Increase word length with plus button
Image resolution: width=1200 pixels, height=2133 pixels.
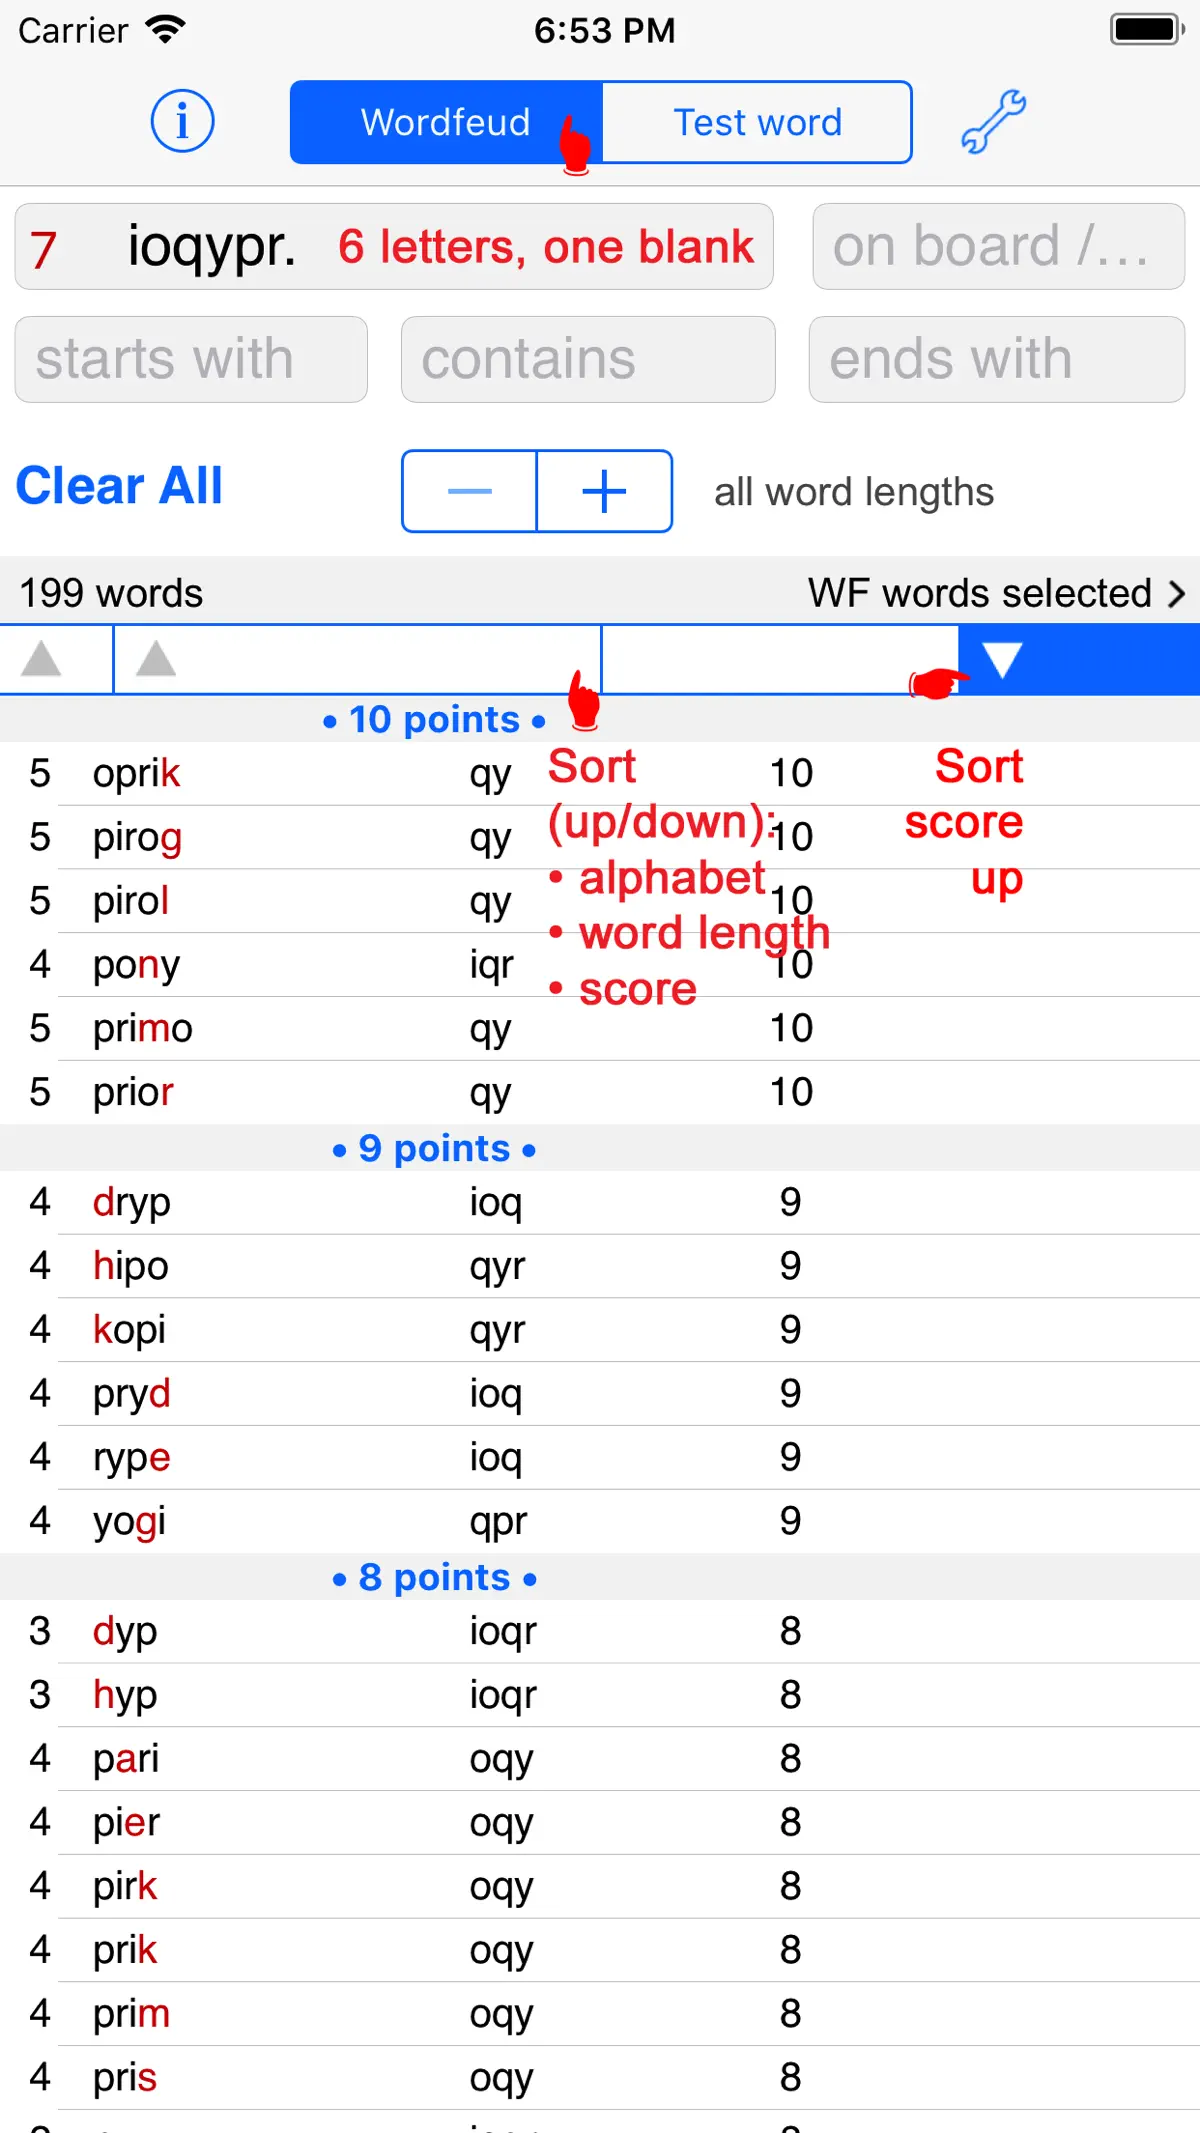[604, 491]
